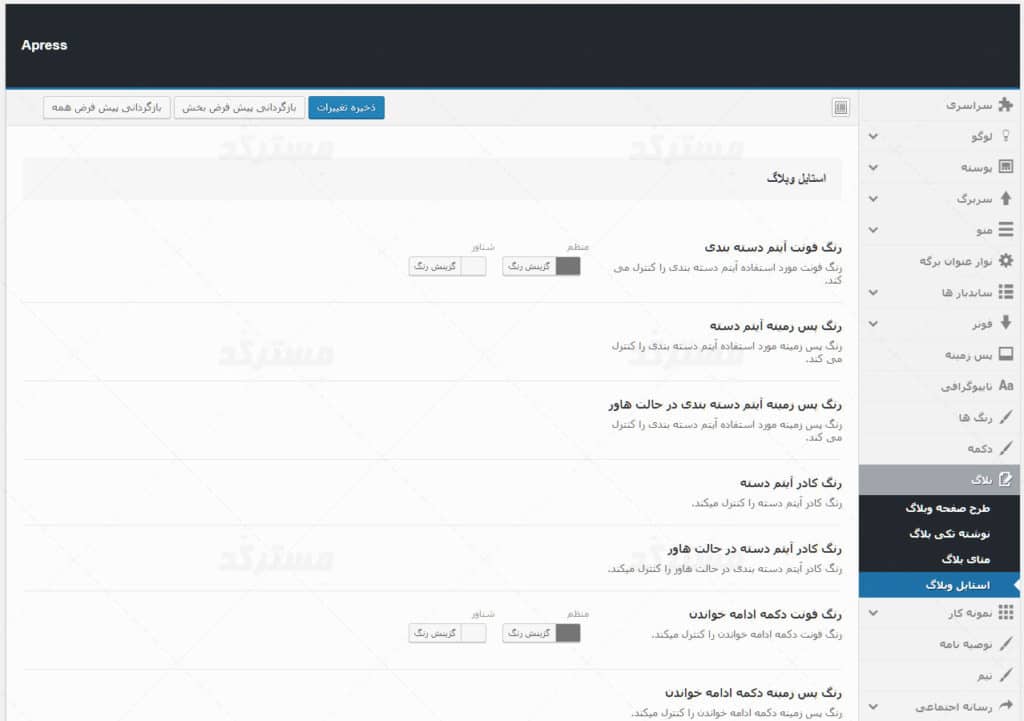The height and width of the screenshot is (721, 1024).
Task: Click the رنگ کادر آیتم دسته label
Action: point(791,483)
